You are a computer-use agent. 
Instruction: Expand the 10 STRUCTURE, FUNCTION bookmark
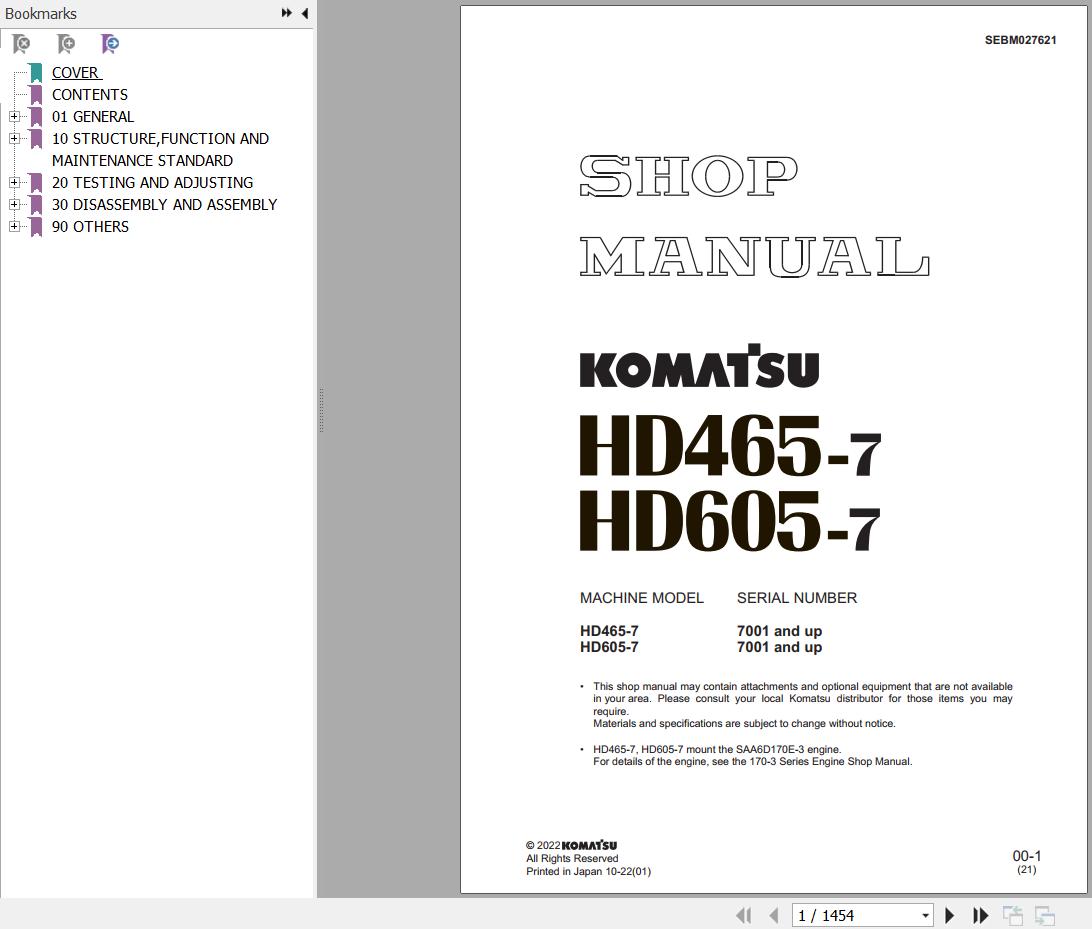point(14,139)
